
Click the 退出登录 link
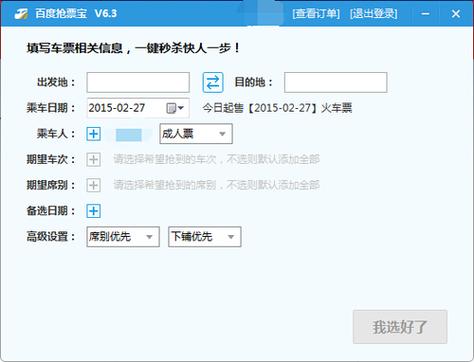click(374, 14)
